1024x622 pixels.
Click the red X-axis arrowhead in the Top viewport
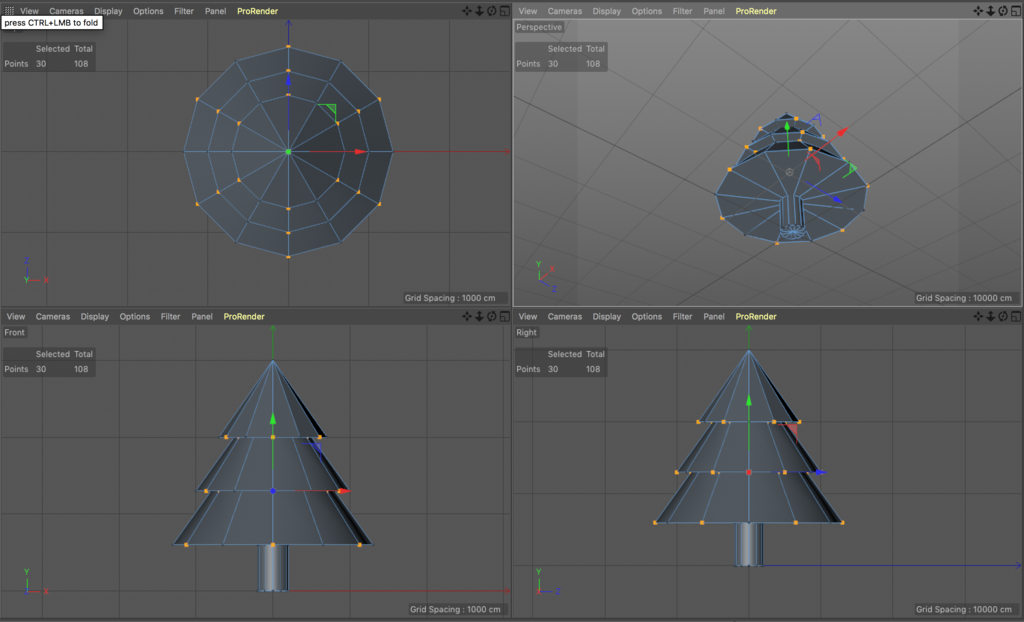(x=360, y=152)
